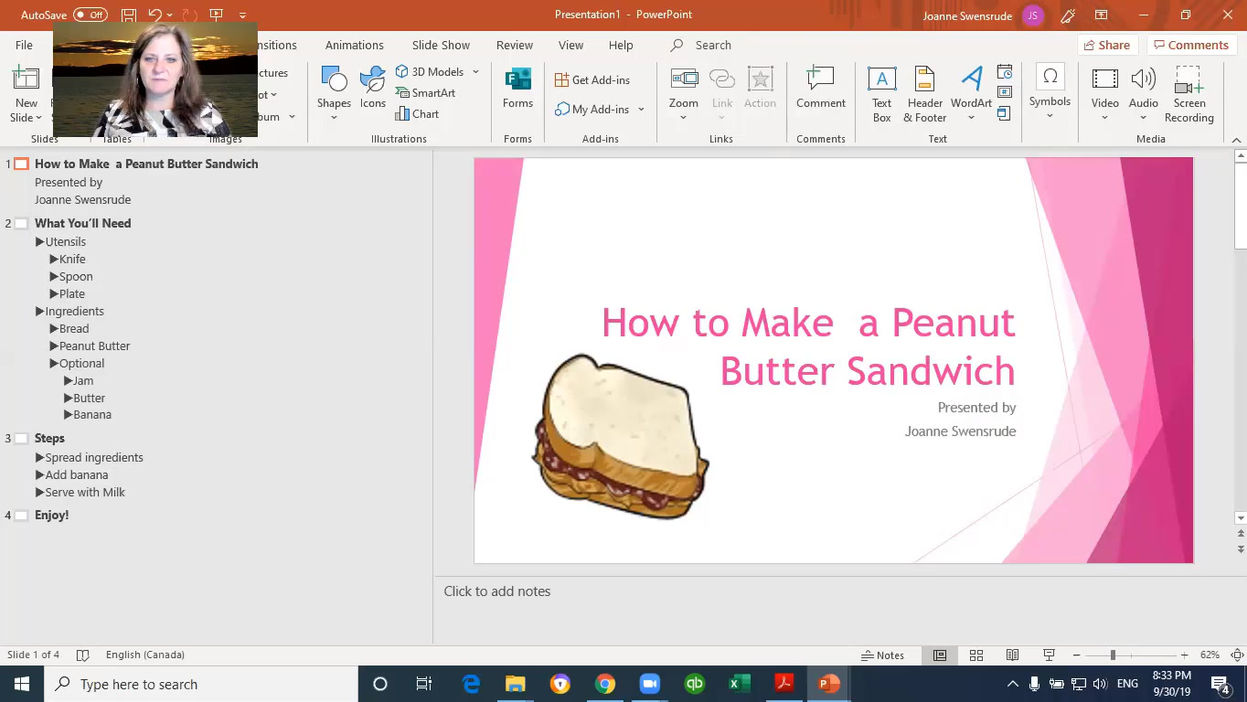Insert a SmartArt graphic
This screenshot has width=1247, height=702.
coord(425,93)
